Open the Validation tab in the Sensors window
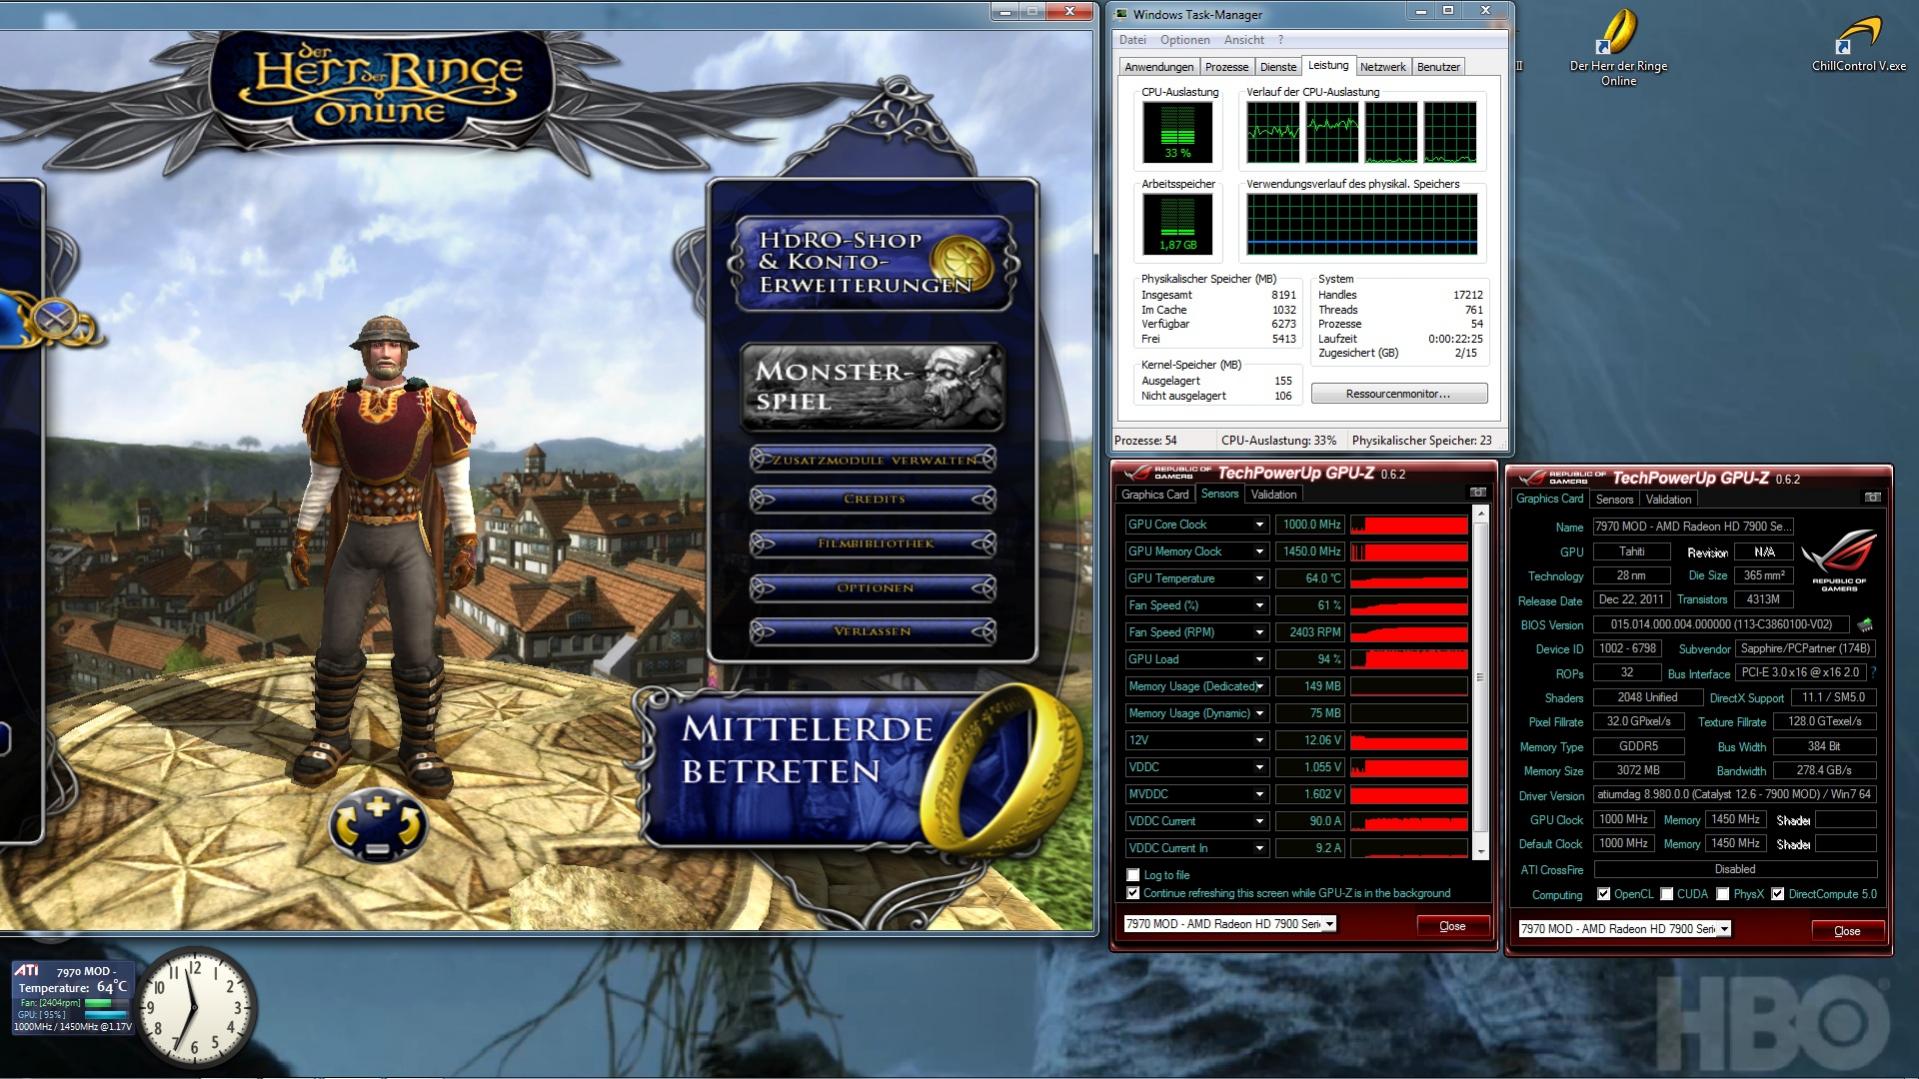Screen dimensions: 1919x1079 click(x=1273, y=494)
